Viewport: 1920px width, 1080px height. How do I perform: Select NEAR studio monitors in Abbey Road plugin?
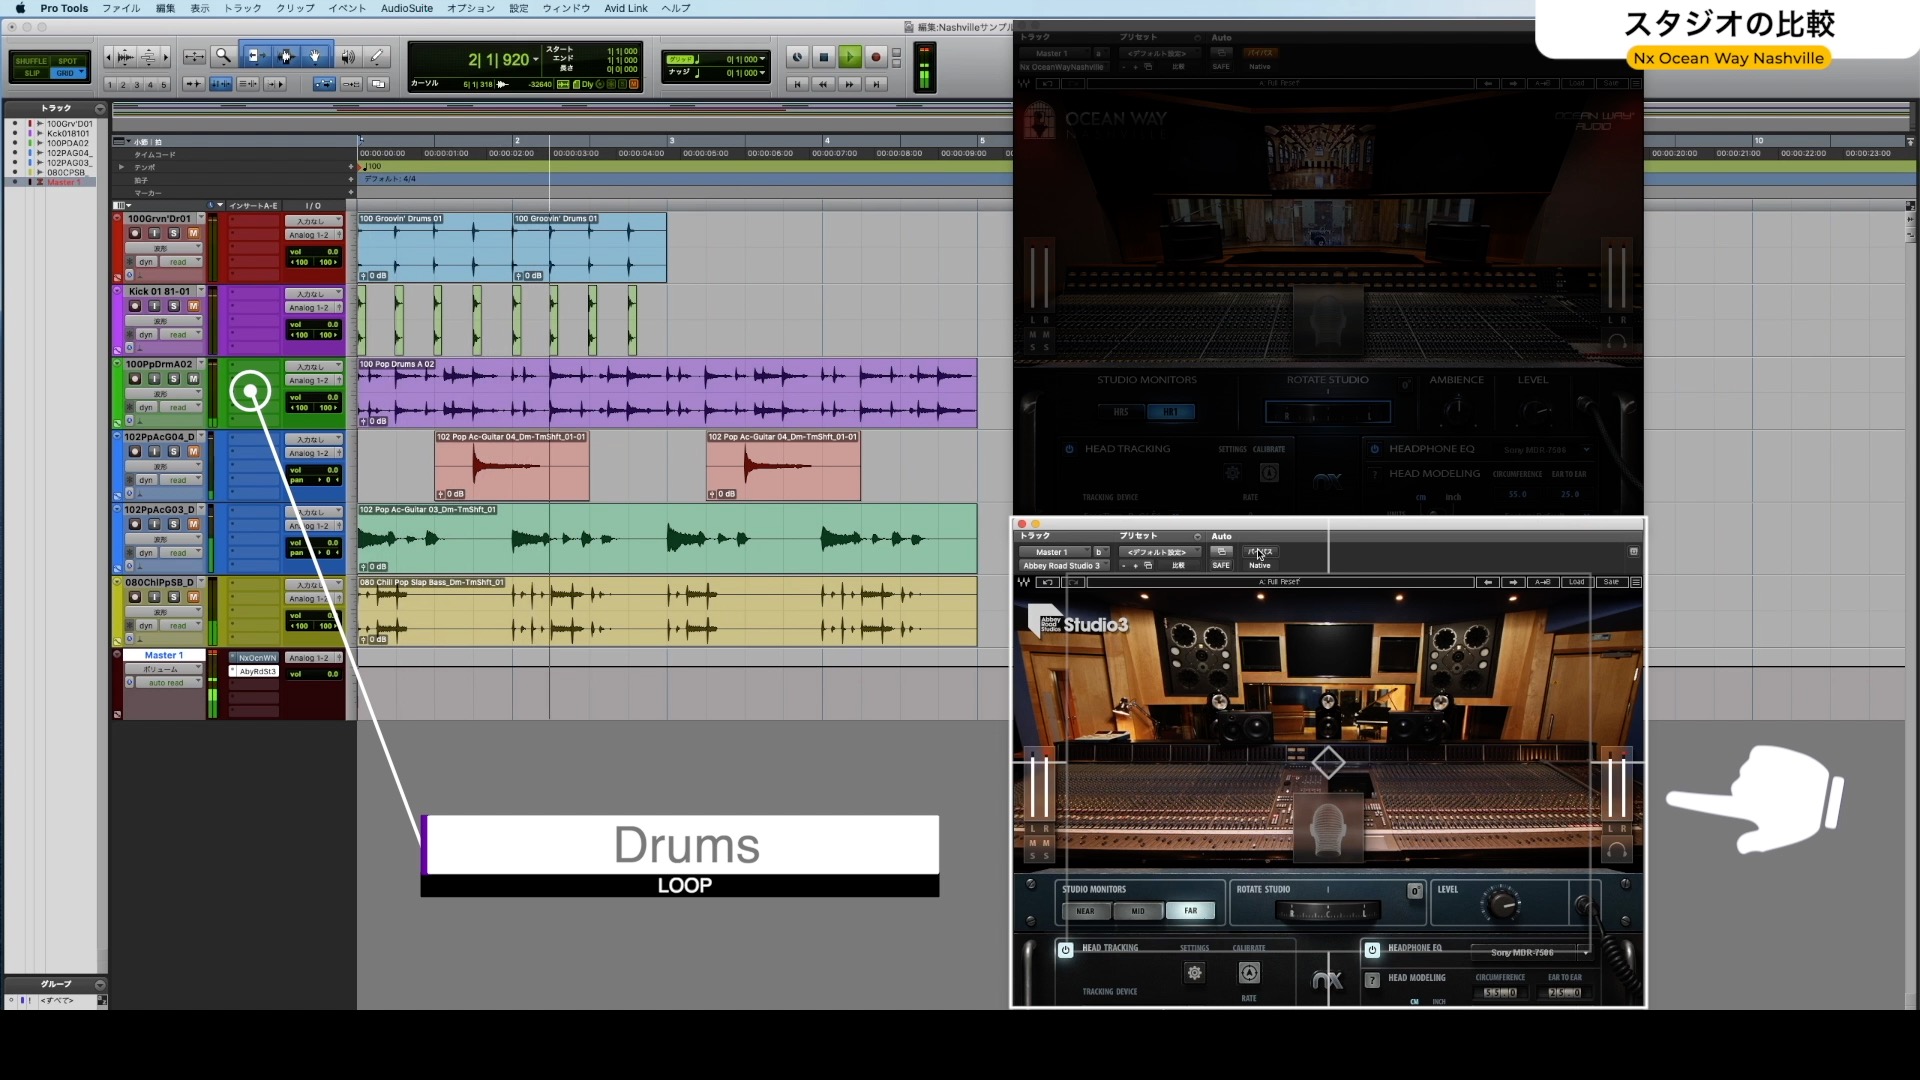click(x=1085, y=911)
